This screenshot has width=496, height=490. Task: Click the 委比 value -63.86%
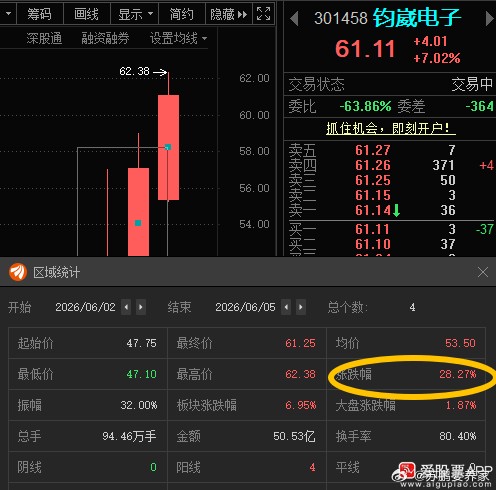[365, 107]
